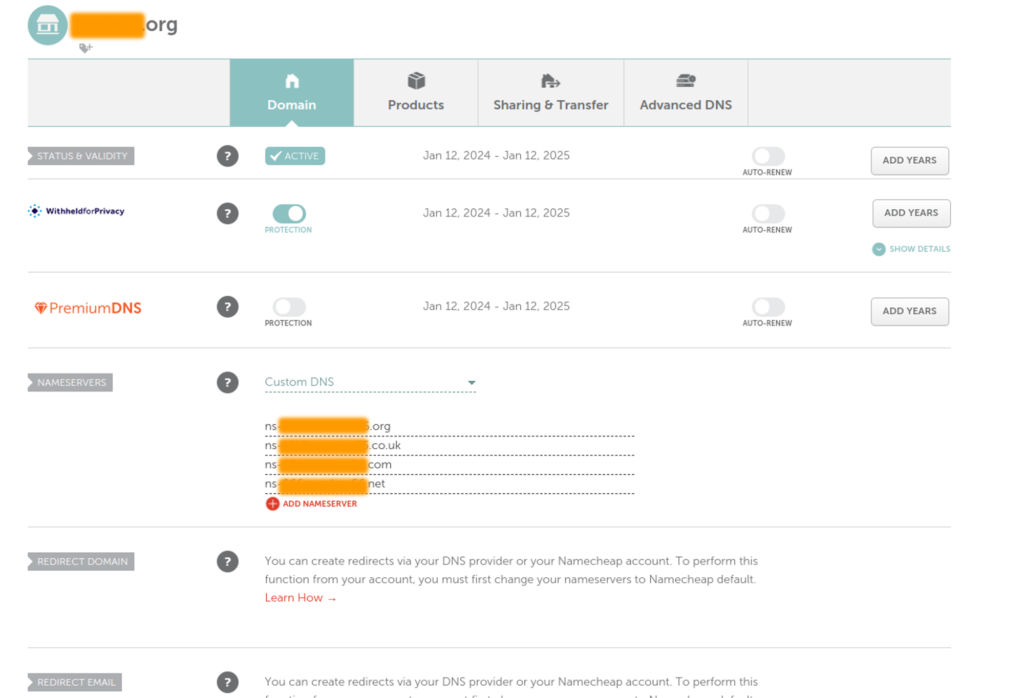Click Add Years for PremiumDNS
Image resolution: width=1024 pixels, height=698 pixels.
(x=909, y=311)
